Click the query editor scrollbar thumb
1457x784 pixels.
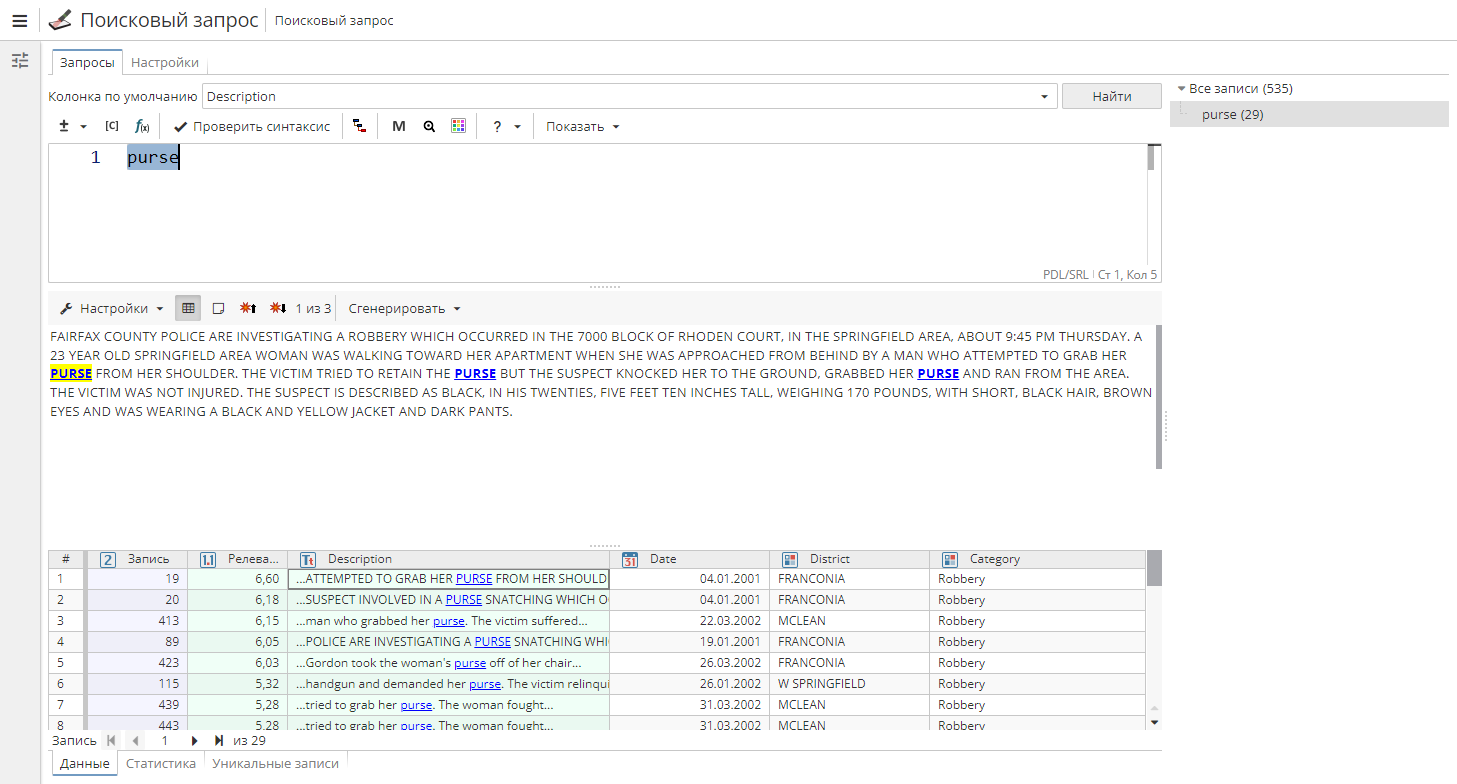(1151, 157)
